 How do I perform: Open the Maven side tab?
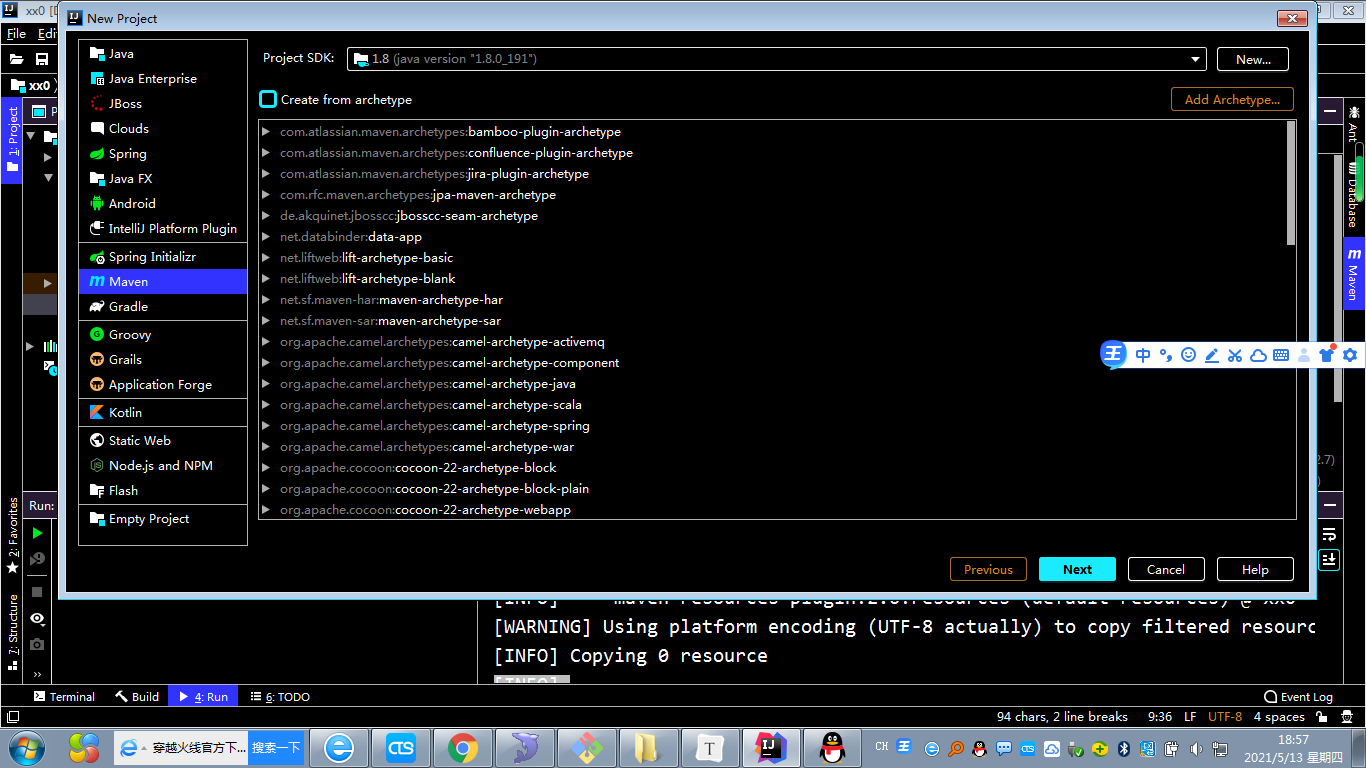point(1354,274)
